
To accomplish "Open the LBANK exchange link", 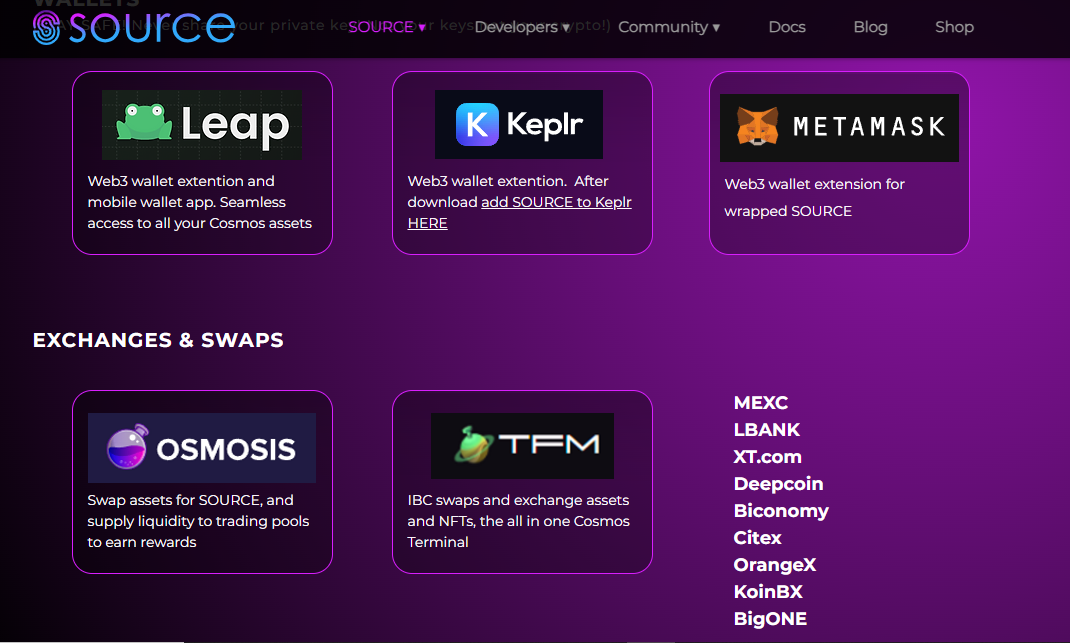I will [x=766, y=429].
